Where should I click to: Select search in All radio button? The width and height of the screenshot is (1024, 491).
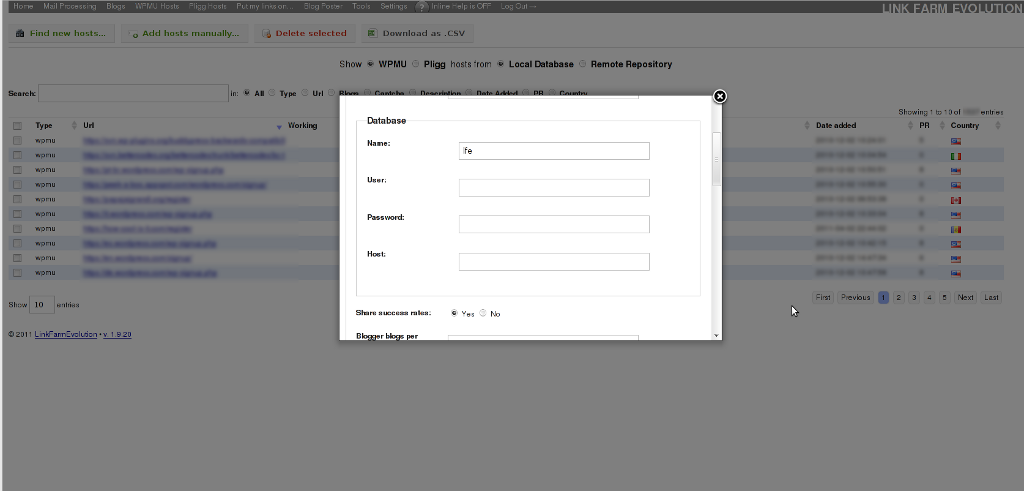click(246, 93)
